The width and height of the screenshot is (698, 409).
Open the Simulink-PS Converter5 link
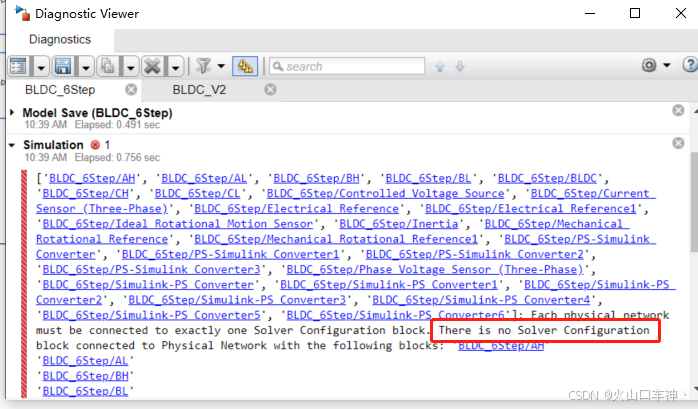pos(151,315)
